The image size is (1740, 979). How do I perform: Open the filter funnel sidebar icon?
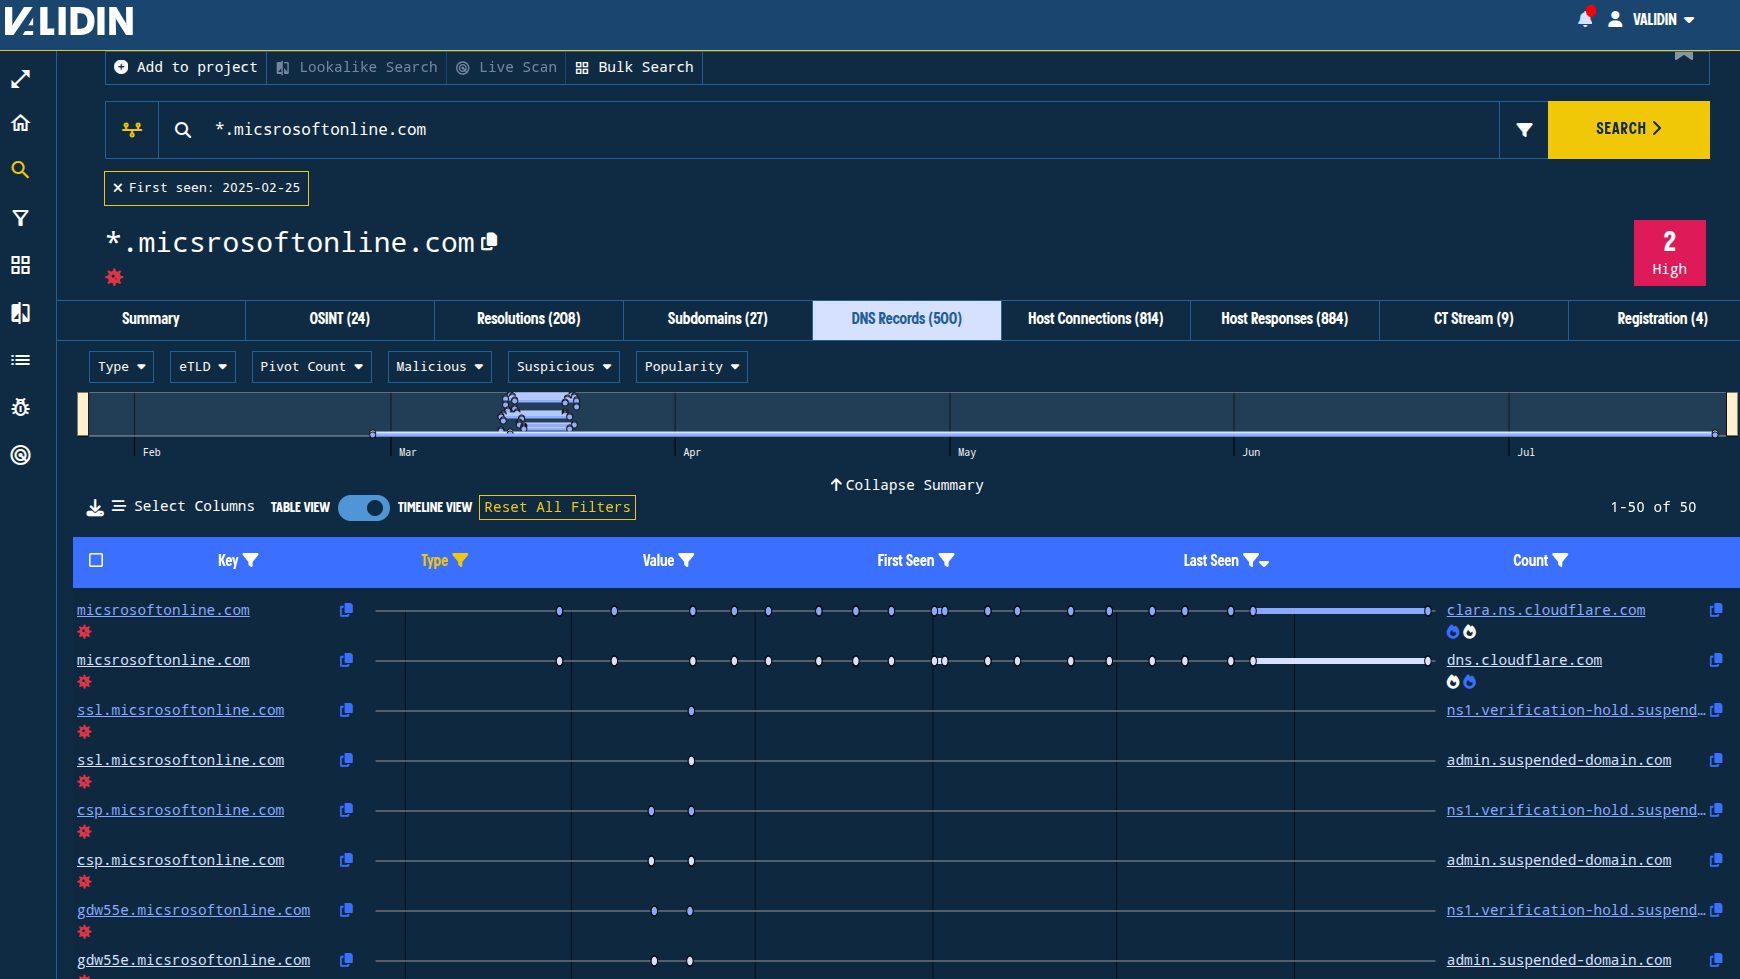[x=20, y=218]
